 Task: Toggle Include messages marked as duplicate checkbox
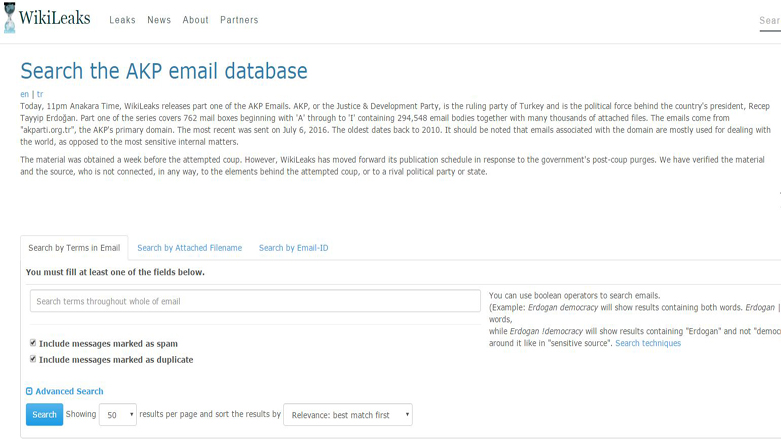click(x=33, y=359)
